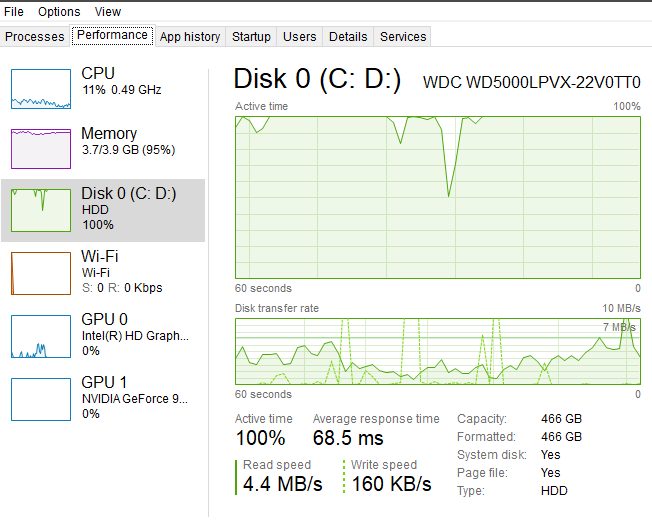Select the Memory usage graph thumbnail
The width and height of the screenshot is (652, 529).
[x=41, y=149]
